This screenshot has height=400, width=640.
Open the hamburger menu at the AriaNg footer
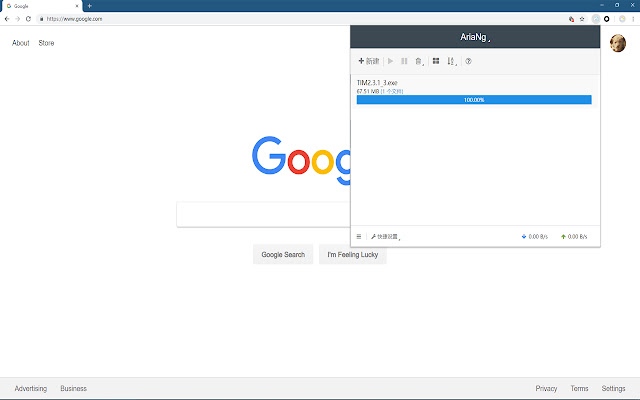pos(359,236)
